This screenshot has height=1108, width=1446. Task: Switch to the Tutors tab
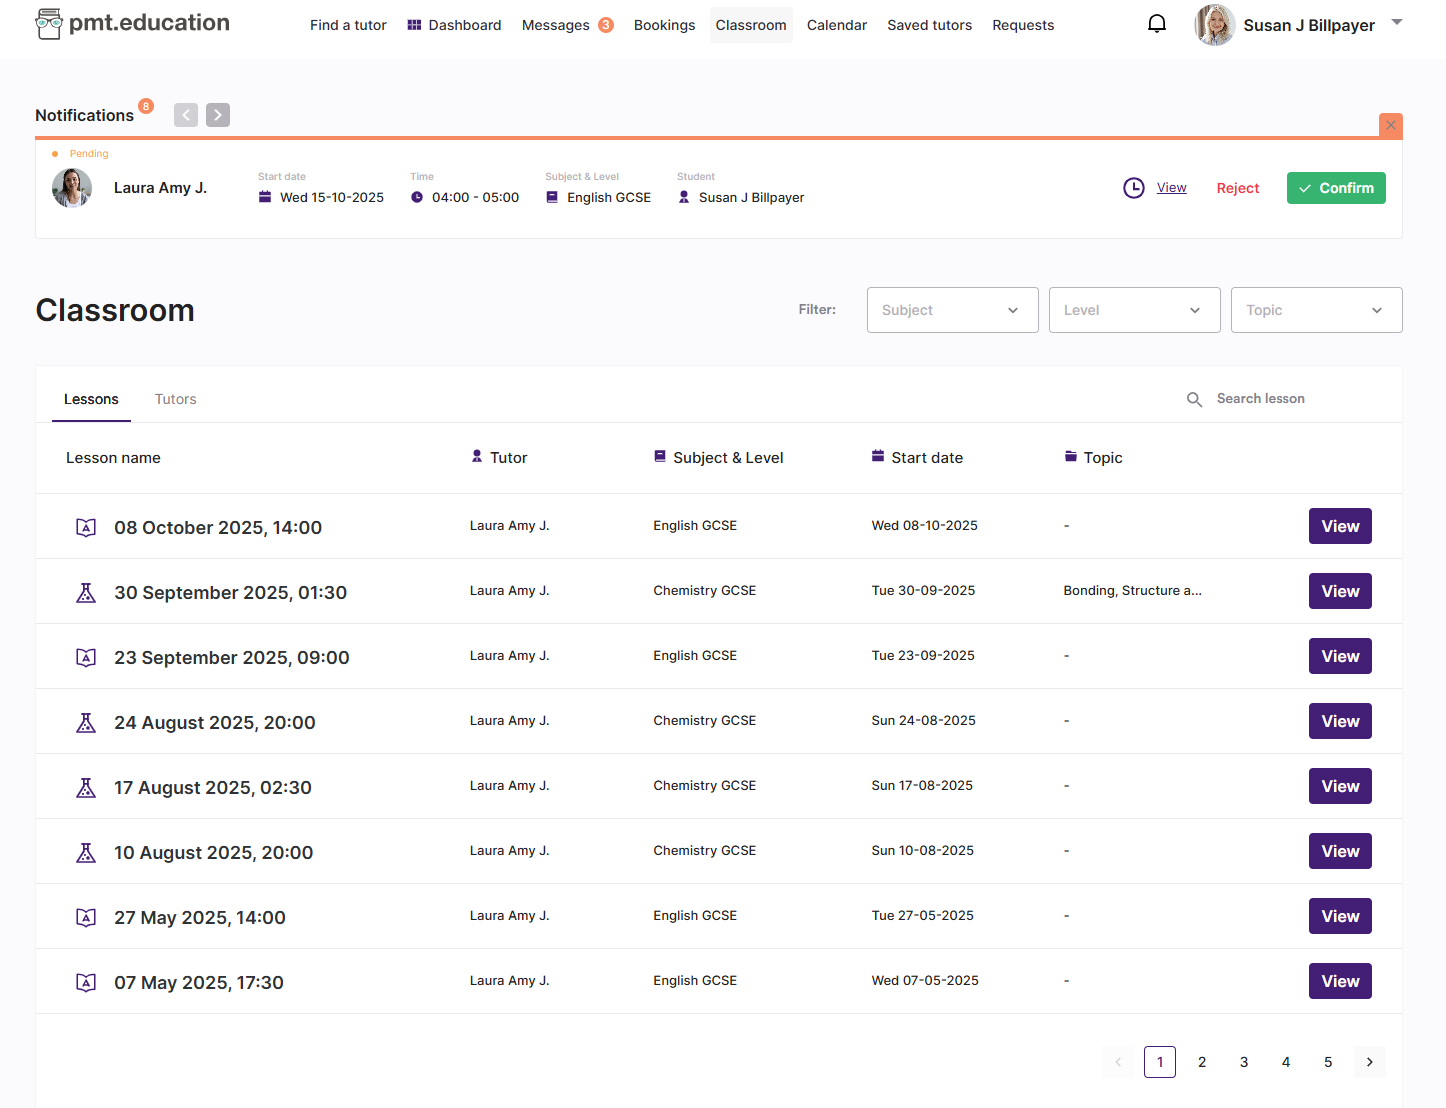point(175,399)
